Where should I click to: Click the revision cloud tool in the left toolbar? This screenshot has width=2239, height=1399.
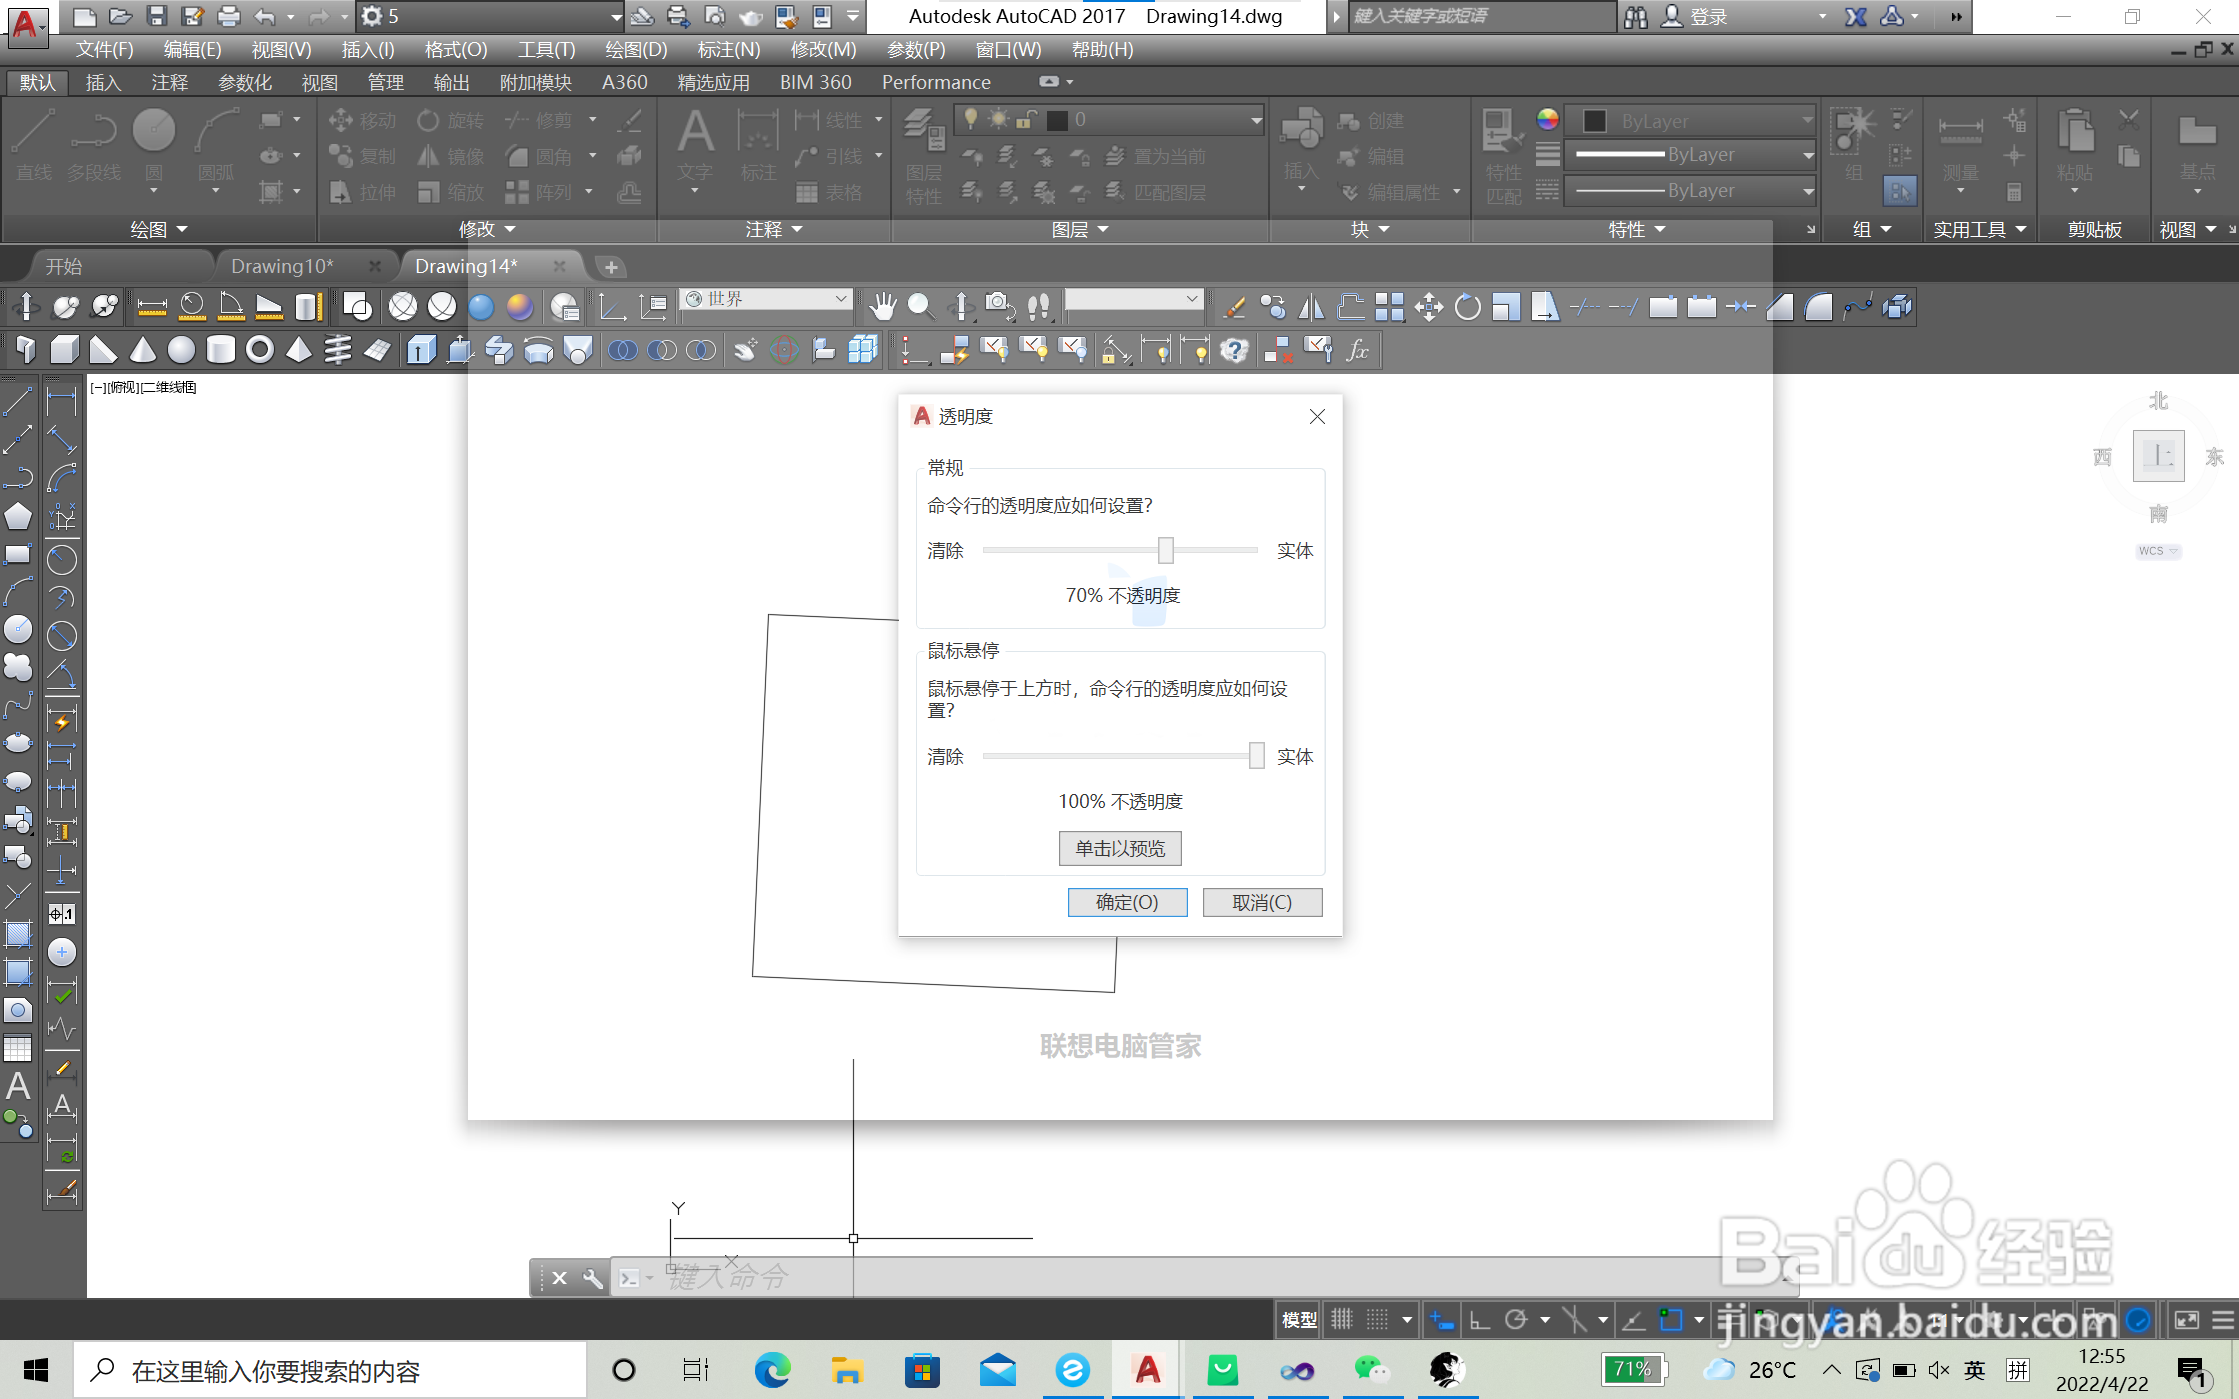pos(18,667)
